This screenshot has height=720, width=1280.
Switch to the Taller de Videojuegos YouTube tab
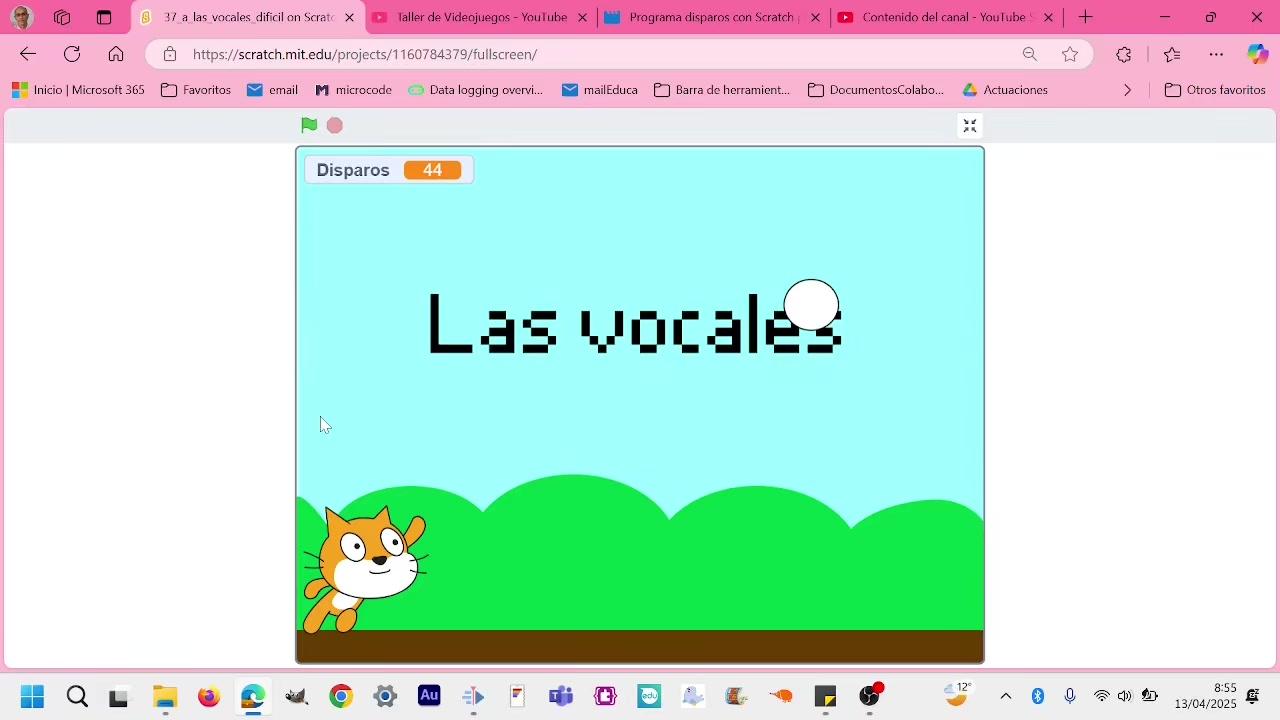click(x=480, y=17)
